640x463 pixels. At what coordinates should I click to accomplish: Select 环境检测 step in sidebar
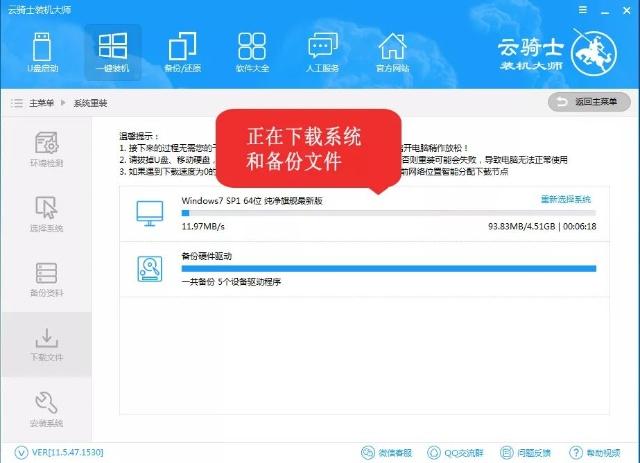pyautogui.click(x=46, y=149)
